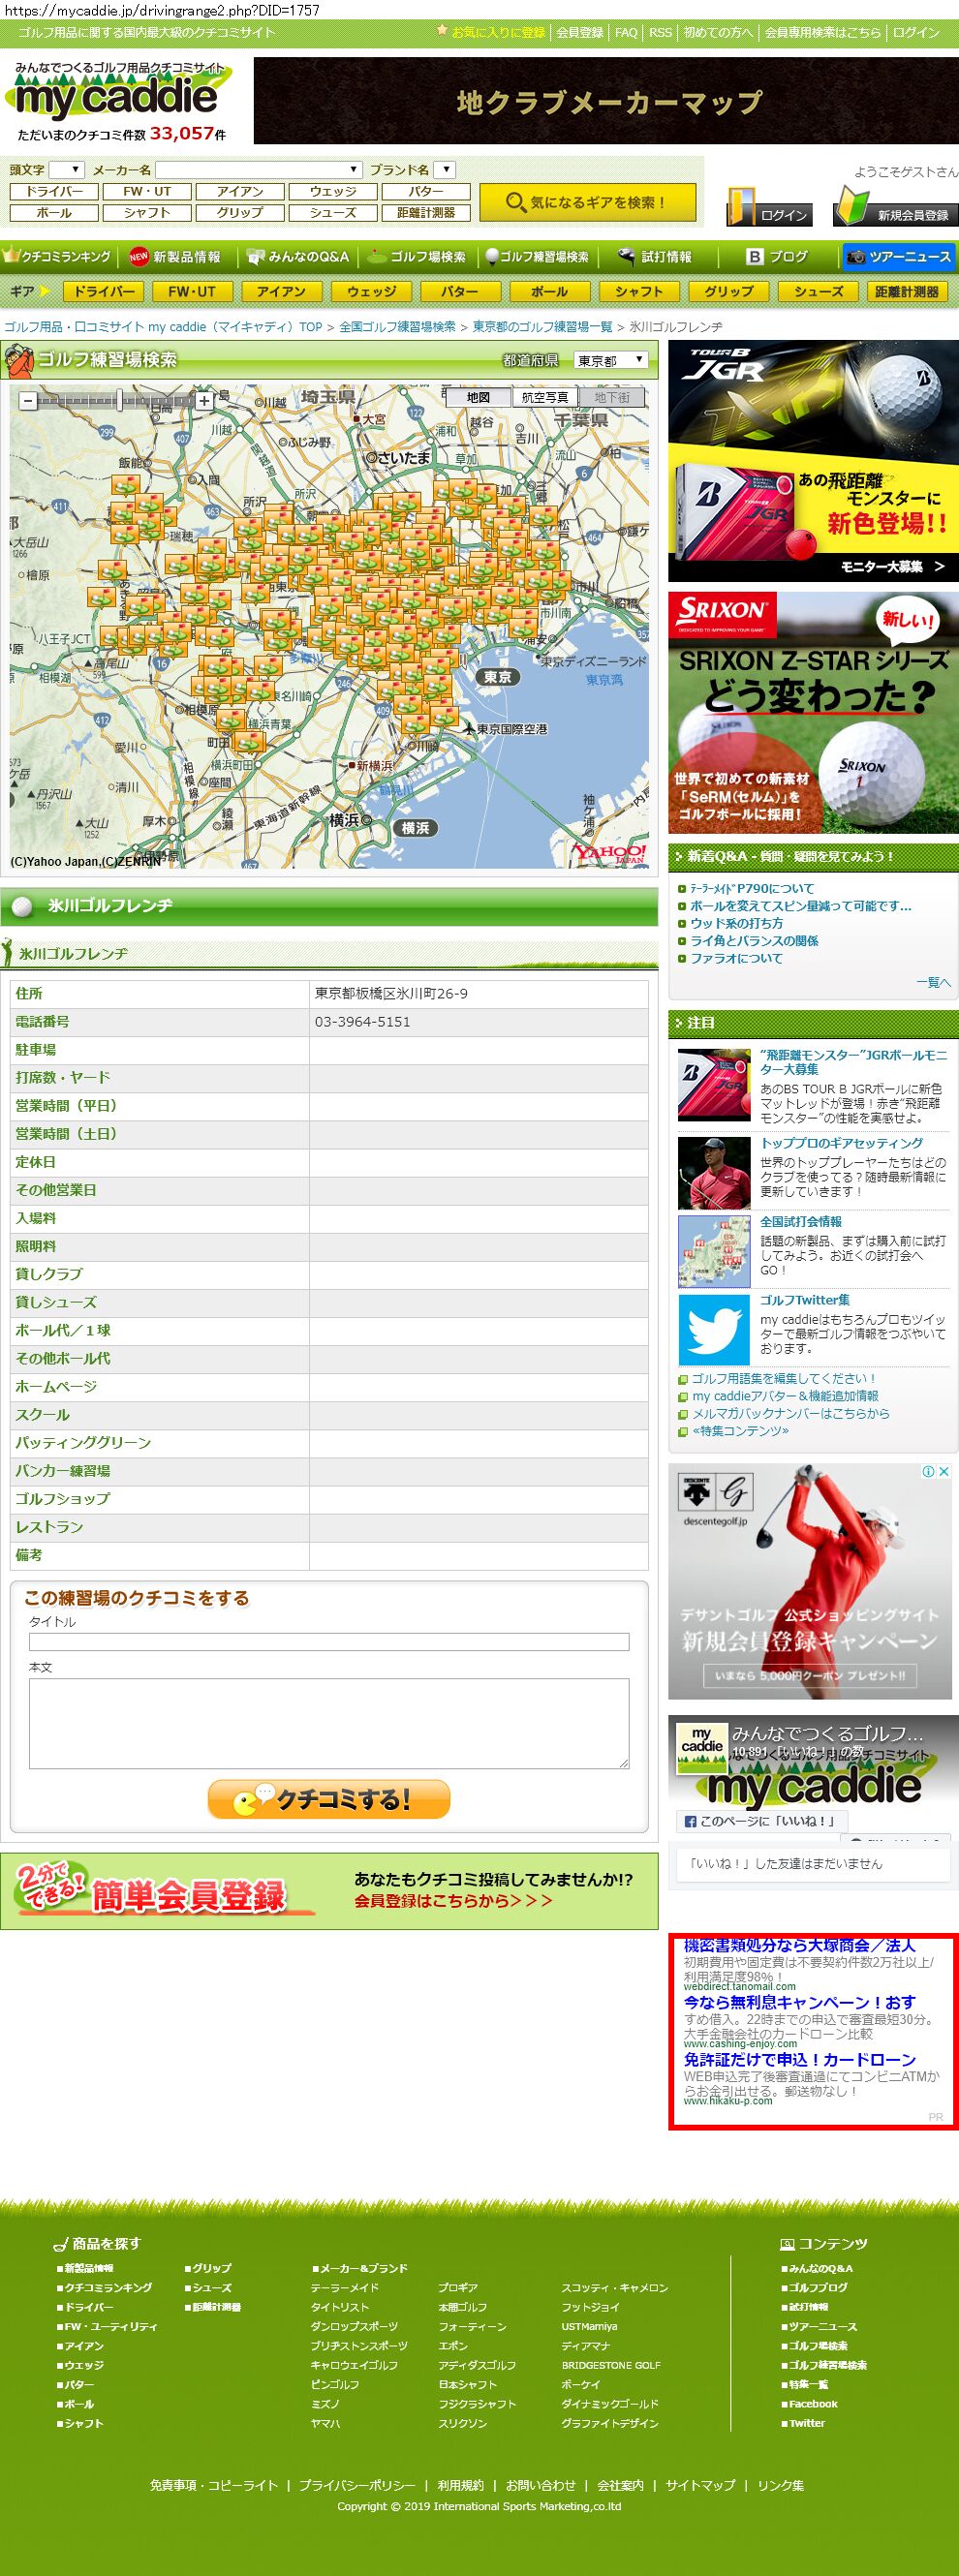Close the Descente ad with X icon
Viewport: 959px width, 2576px height.
point(943,1471)
